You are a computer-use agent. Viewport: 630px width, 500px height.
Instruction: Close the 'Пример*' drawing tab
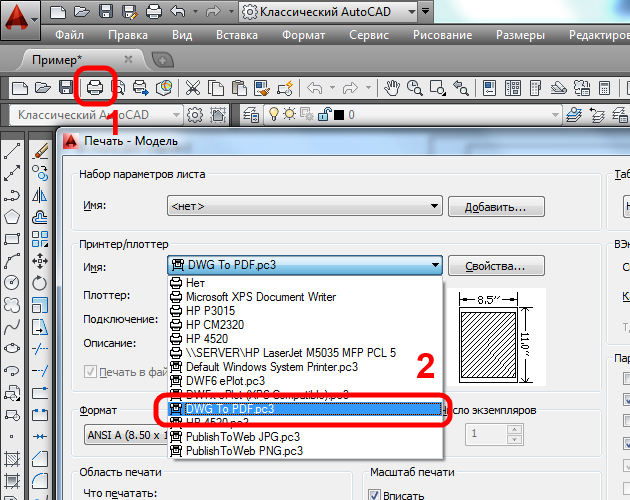128,59
